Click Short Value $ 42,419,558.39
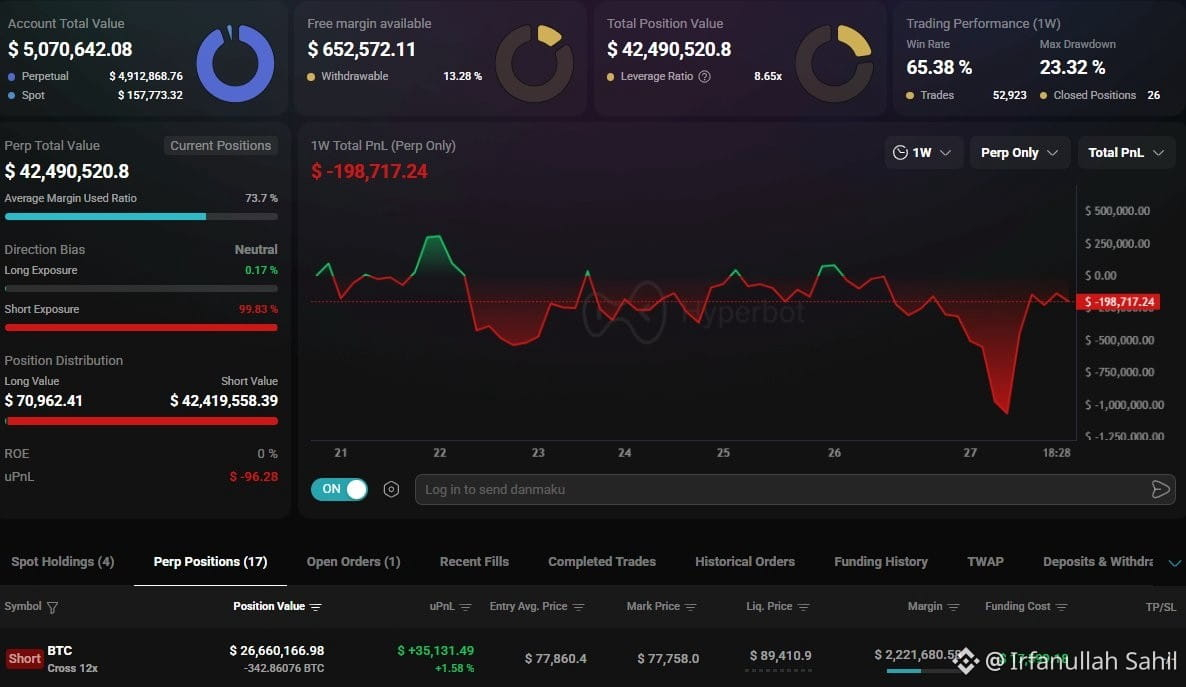The width and height of the screenshot is (1186, 687). click(x=224, y=401)
